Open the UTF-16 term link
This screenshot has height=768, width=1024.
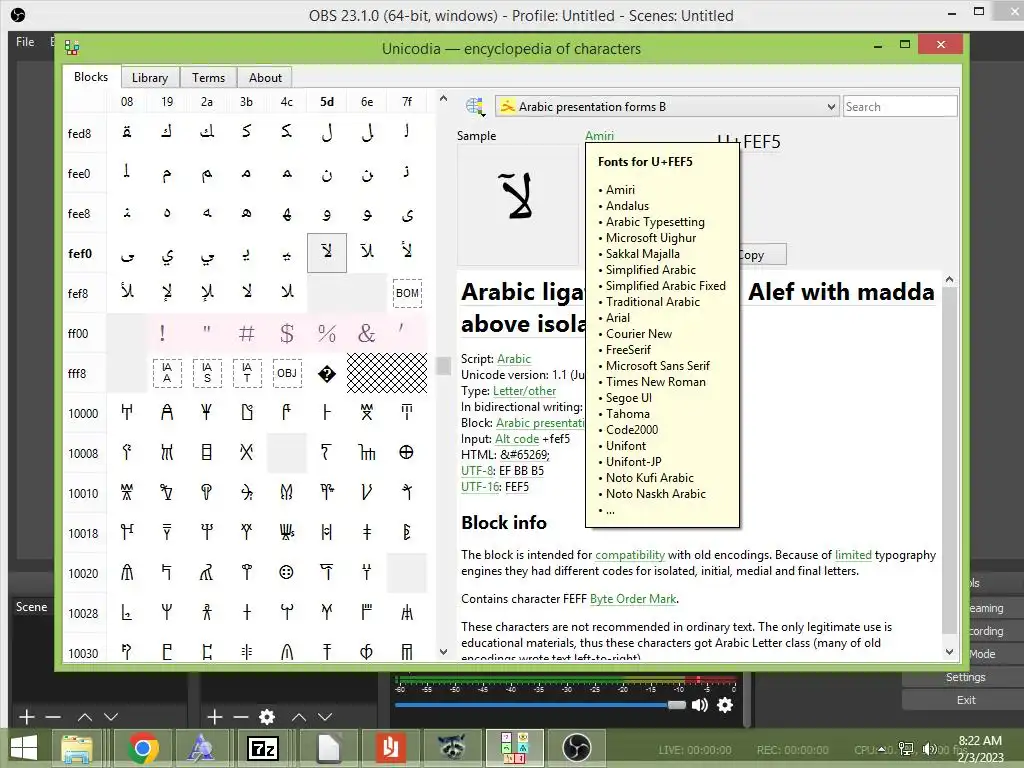click(480, 487)
